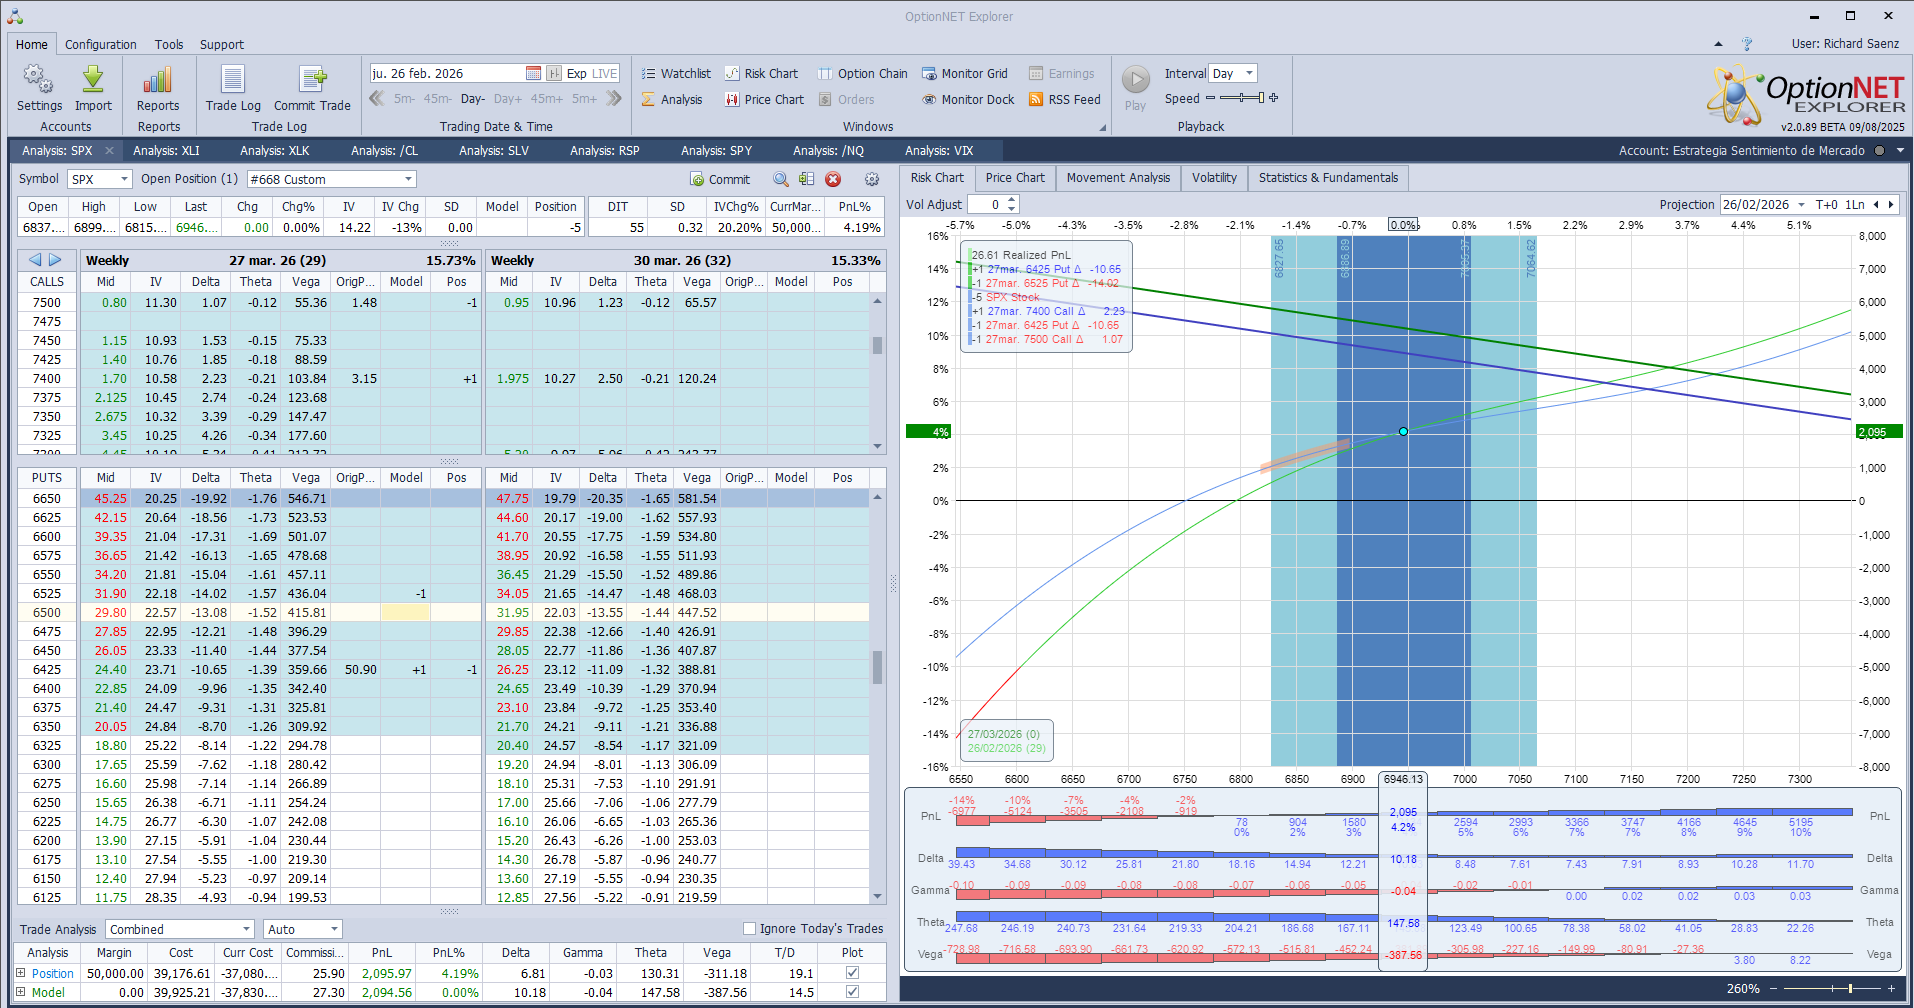Open the position settings gear icon

872,179
